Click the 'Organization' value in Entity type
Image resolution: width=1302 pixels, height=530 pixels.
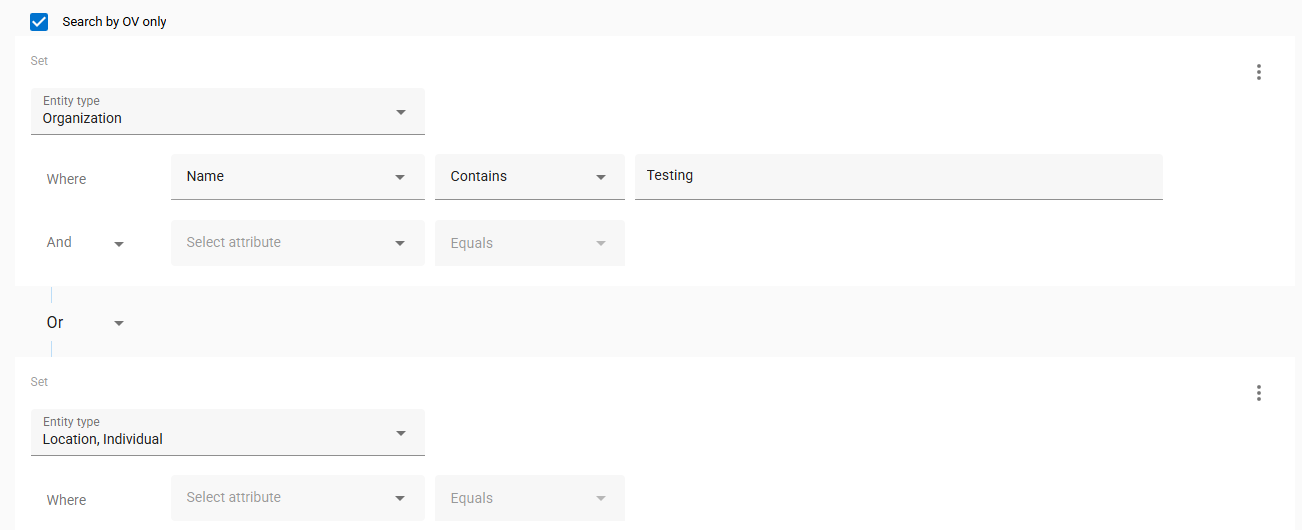(82, 118)
